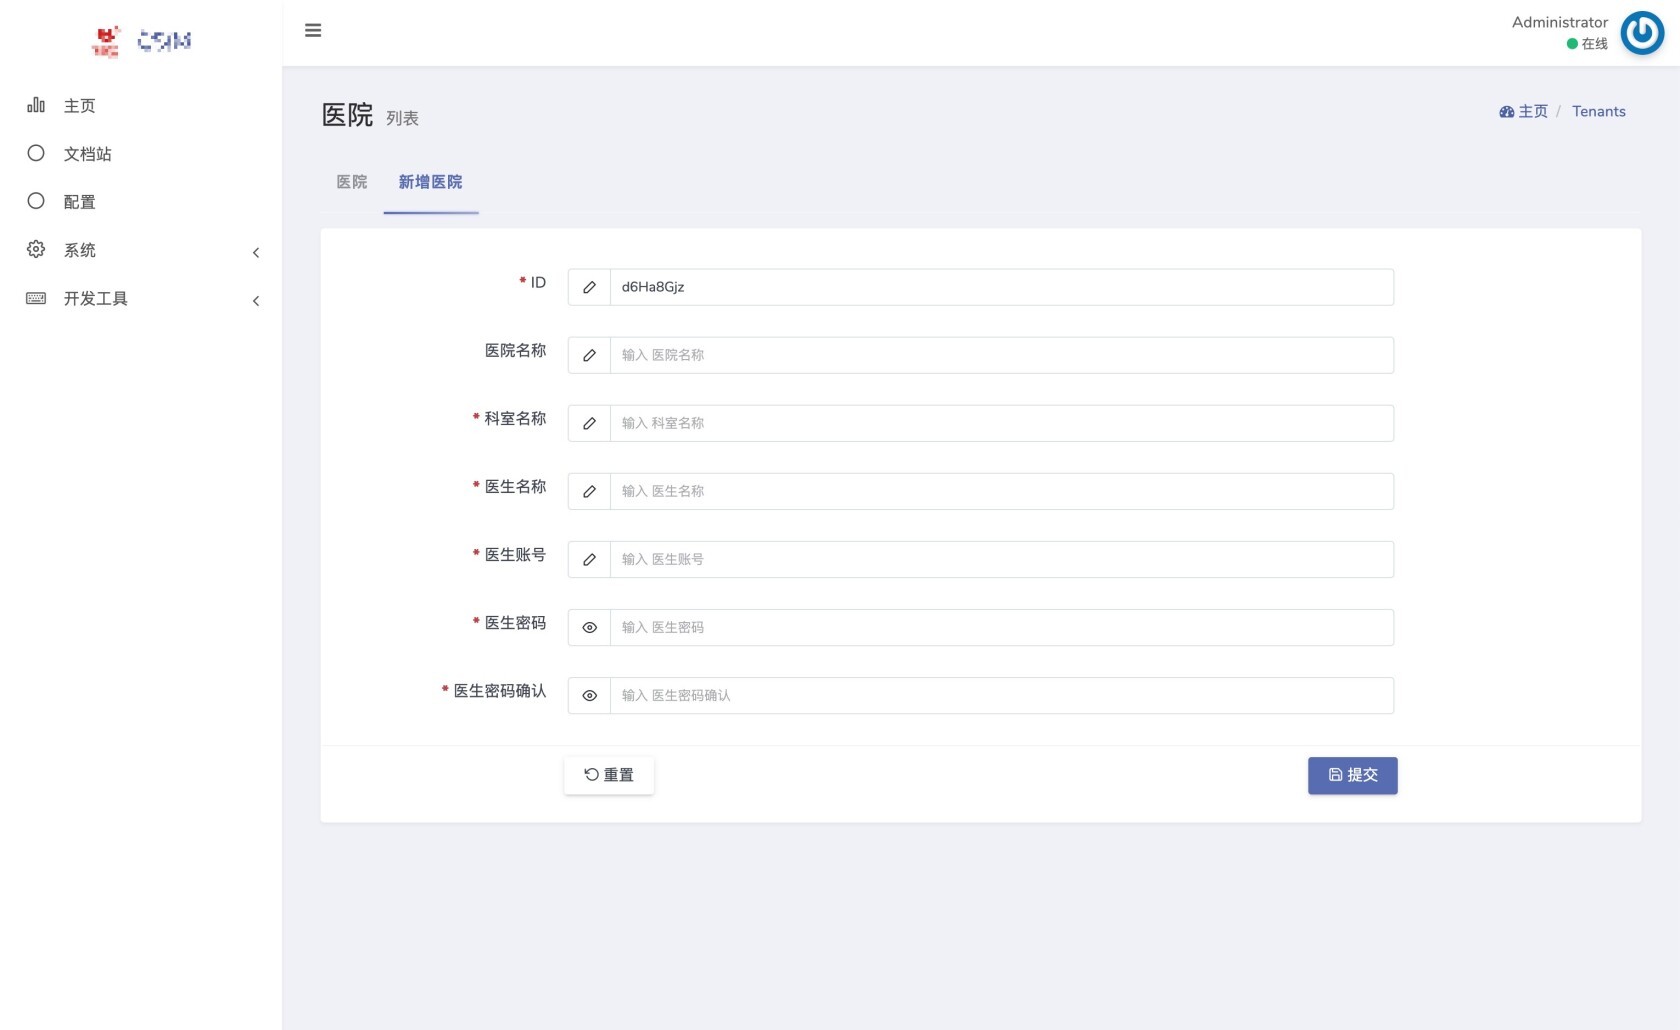Click the 医生账号 field label
Screen dimensions: 1680x1030
[516, 555]
